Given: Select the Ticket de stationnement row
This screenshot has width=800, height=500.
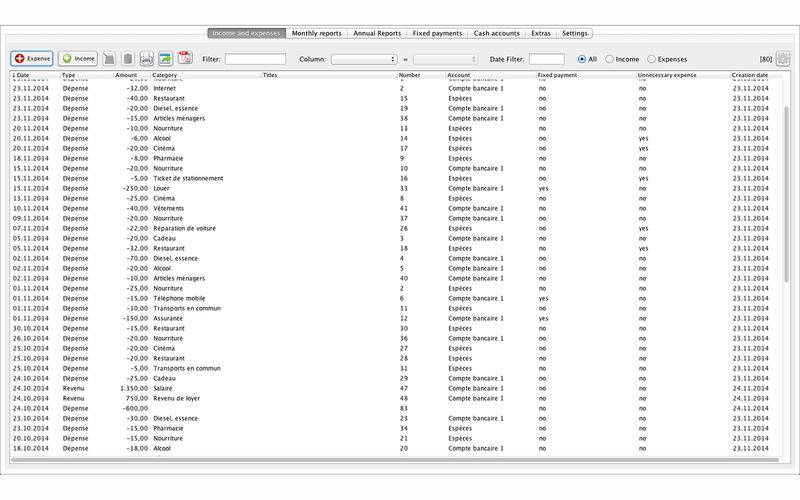Looking at the screenshot, I should click(x=396, y=179).
